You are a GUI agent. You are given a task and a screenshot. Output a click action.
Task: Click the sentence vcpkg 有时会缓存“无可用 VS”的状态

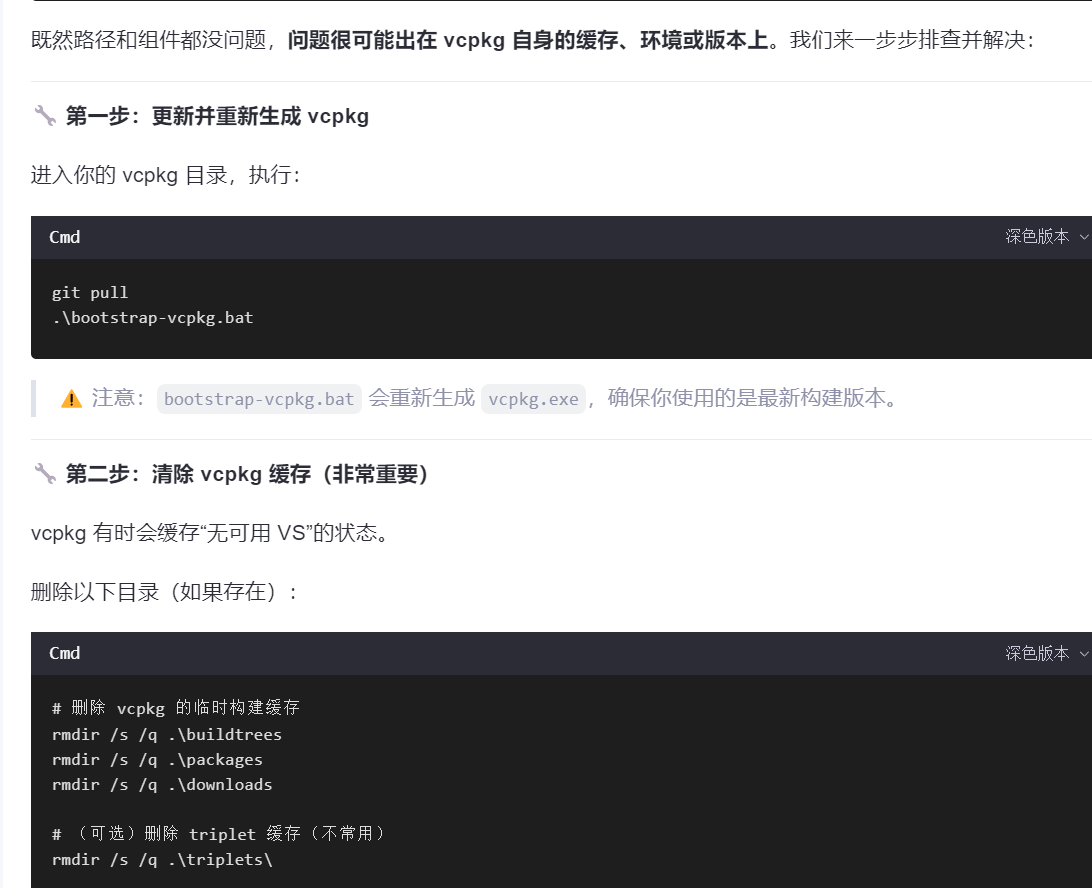pyautogui.click(x=211, y=533)
